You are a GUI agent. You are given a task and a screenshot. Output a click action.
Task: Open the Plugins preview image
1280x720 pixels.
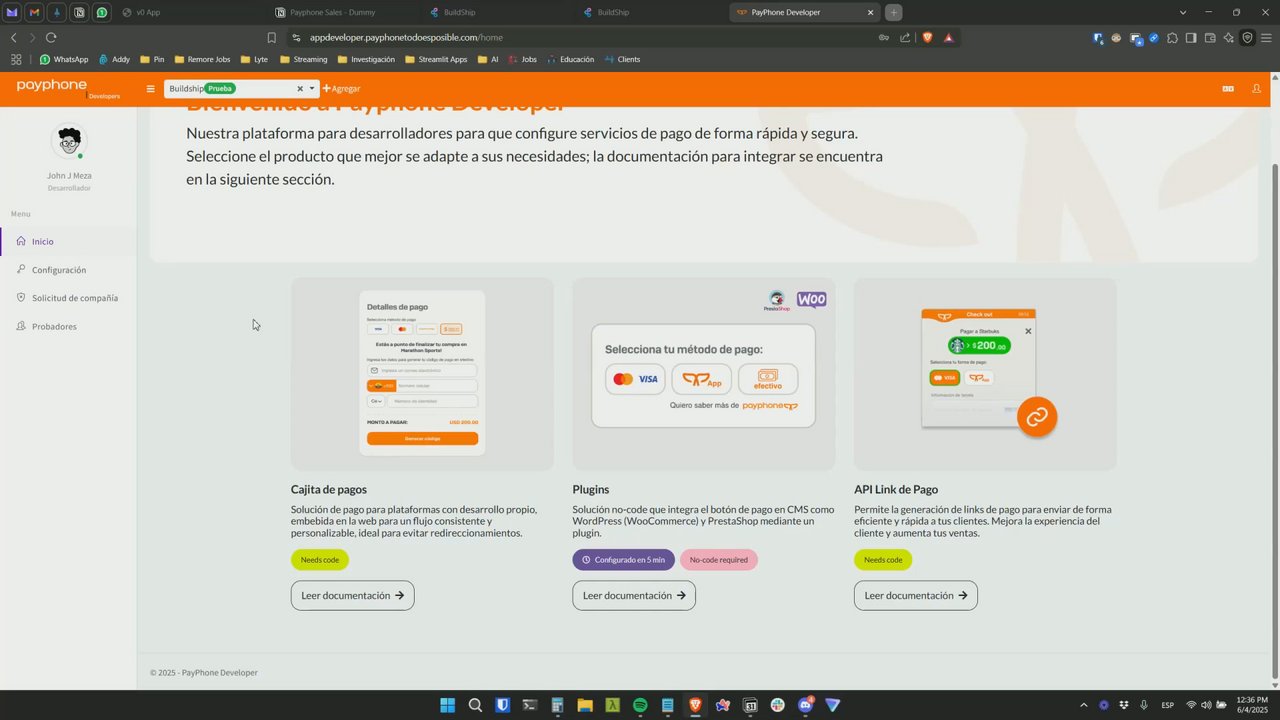click(x=704, y=374)
